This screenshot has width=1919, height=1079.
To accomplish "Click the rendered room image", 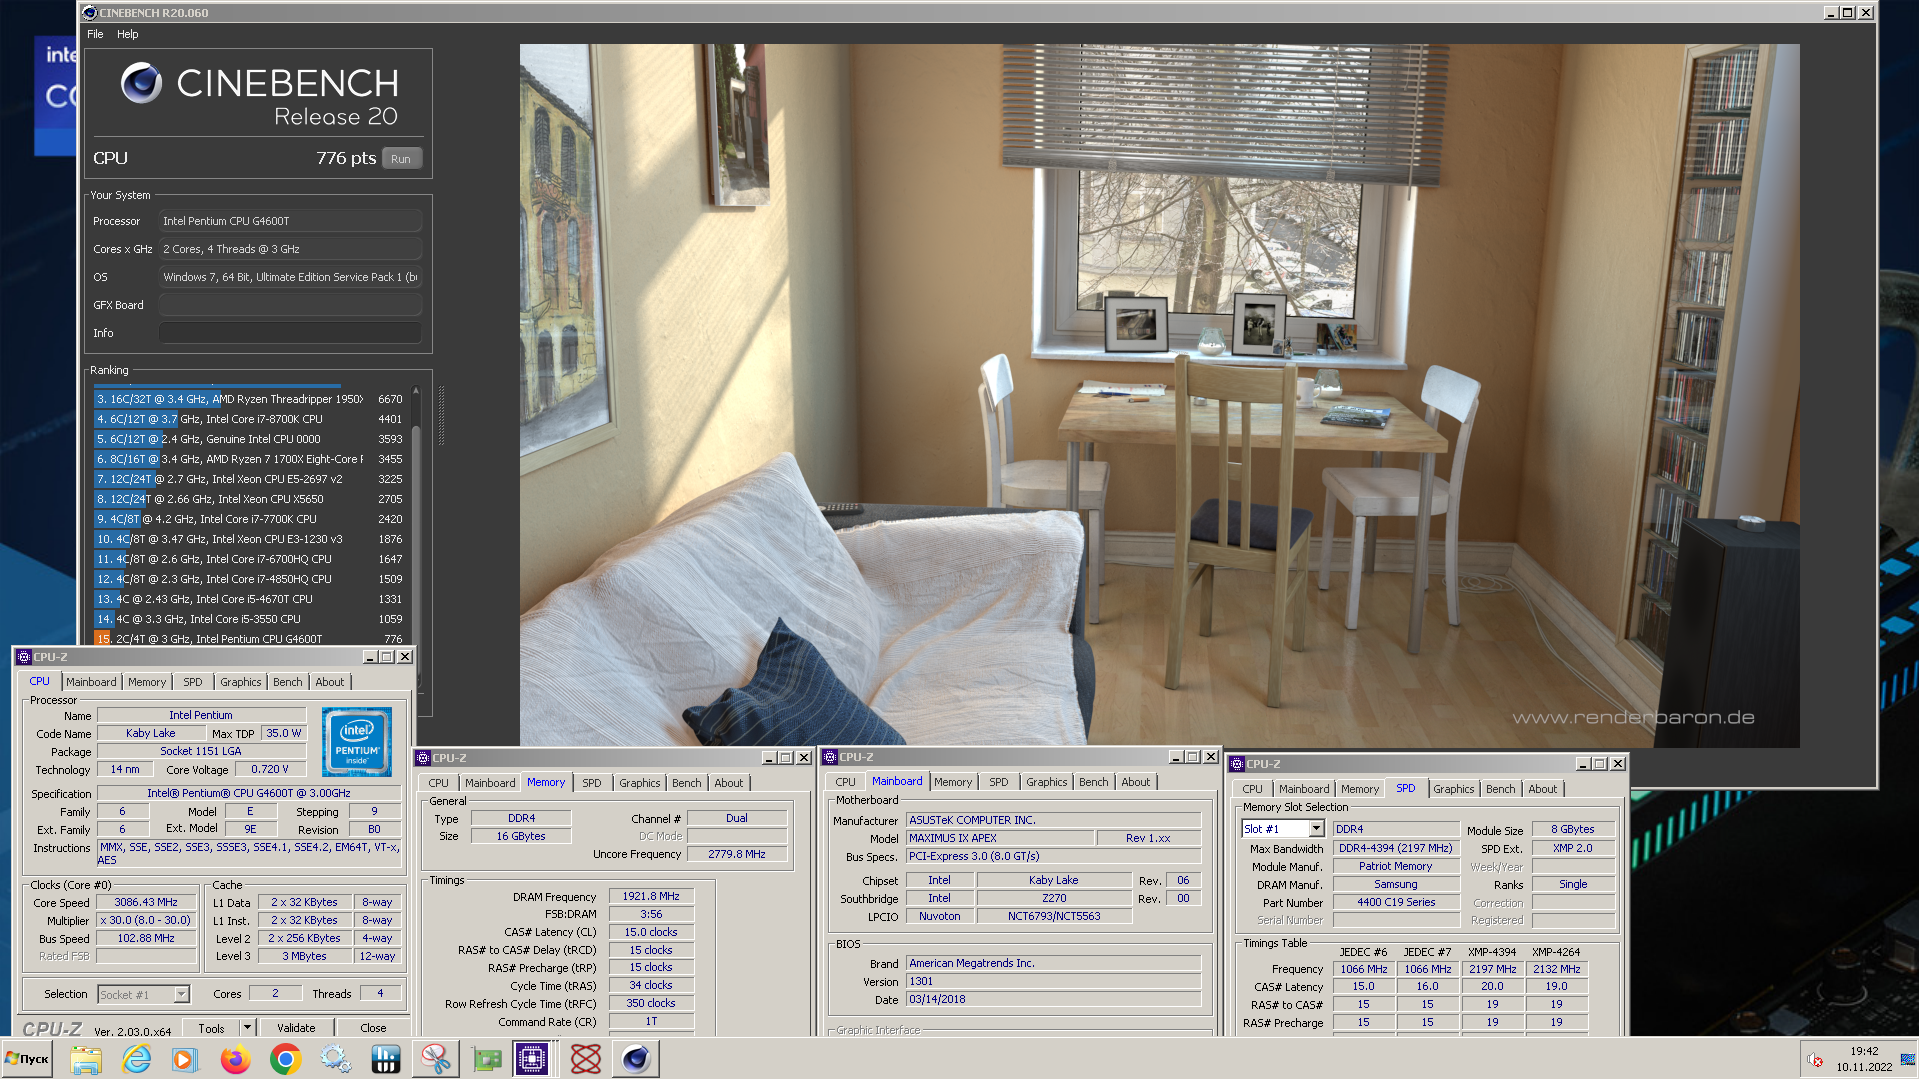I will (1159, 395).
